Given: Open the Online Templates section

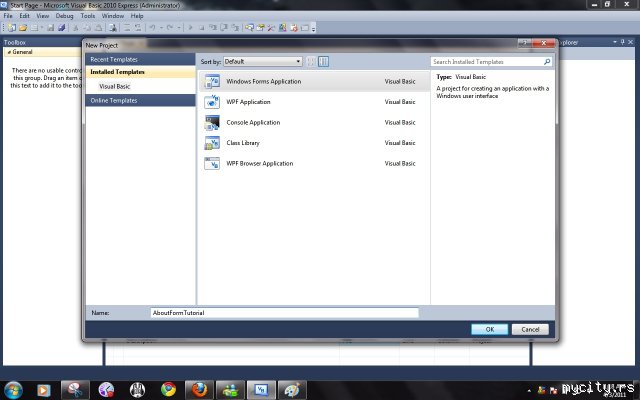Looking at the screenshot, I should 140,100.
